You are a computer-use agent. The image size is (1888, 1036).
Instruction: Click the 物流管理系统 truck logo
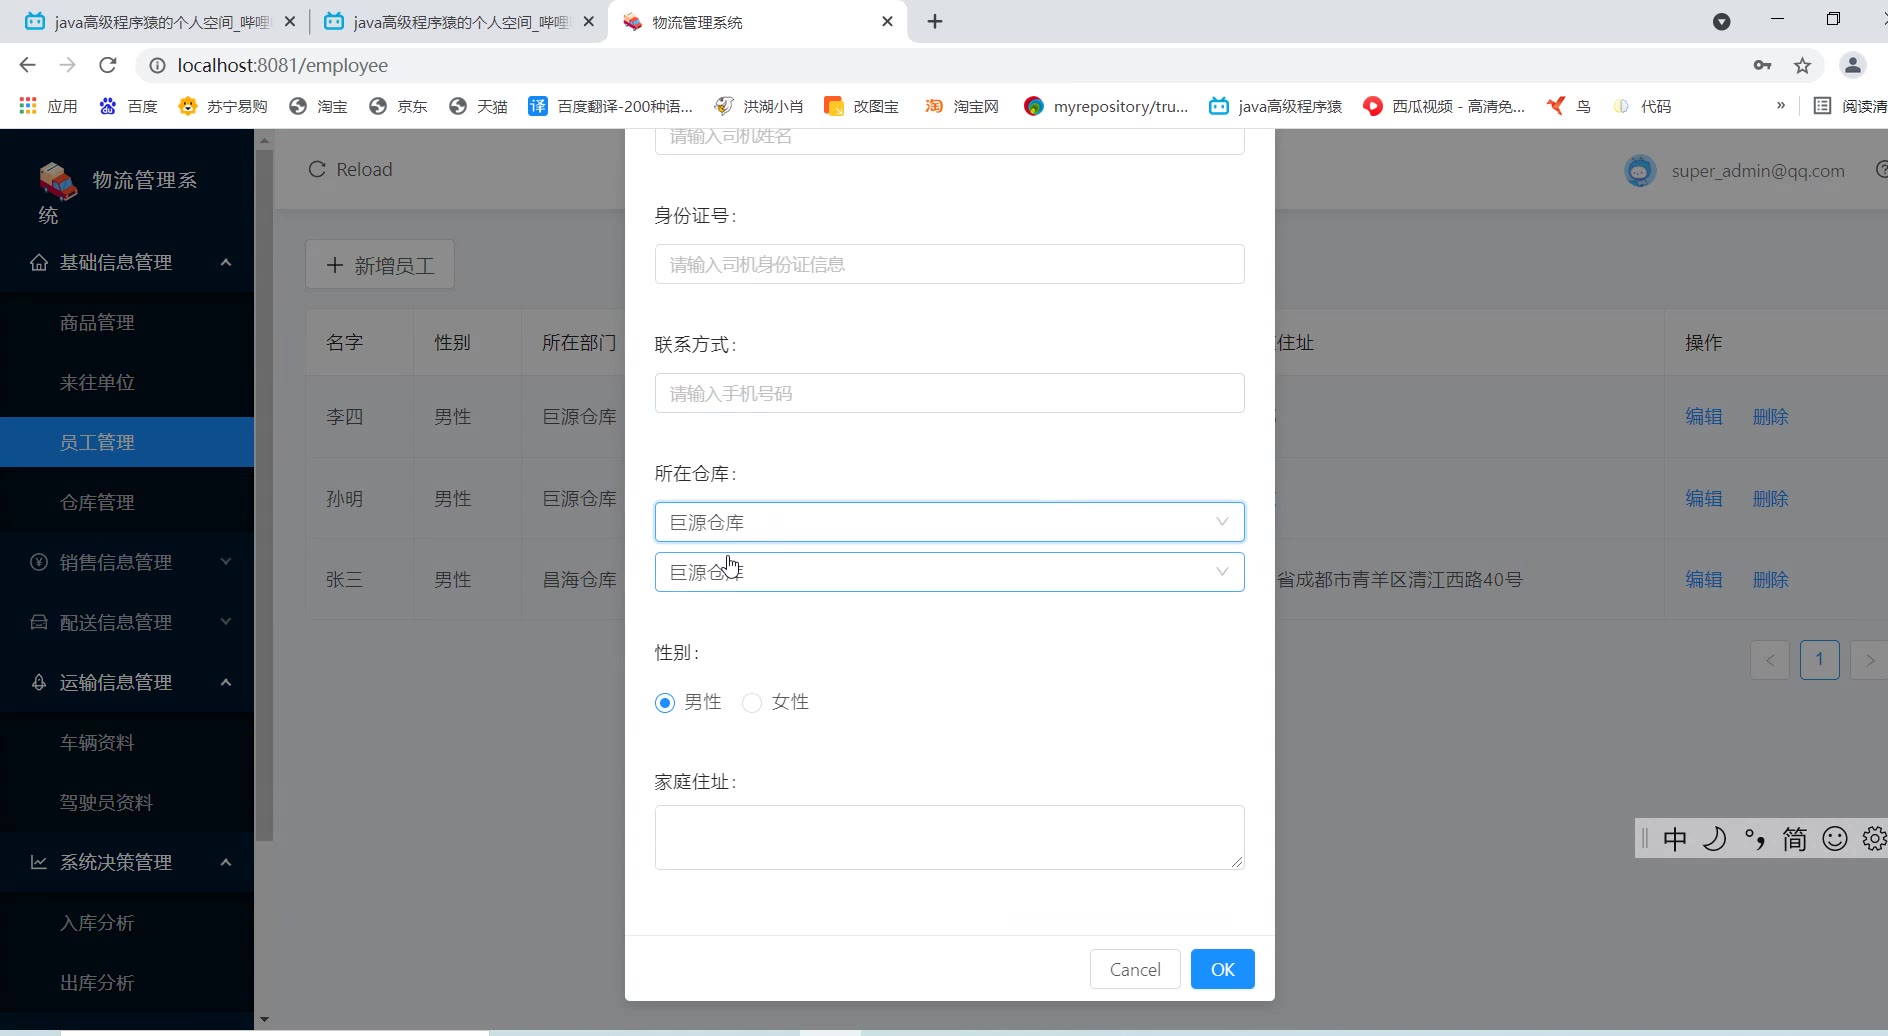tap(57, 181)
